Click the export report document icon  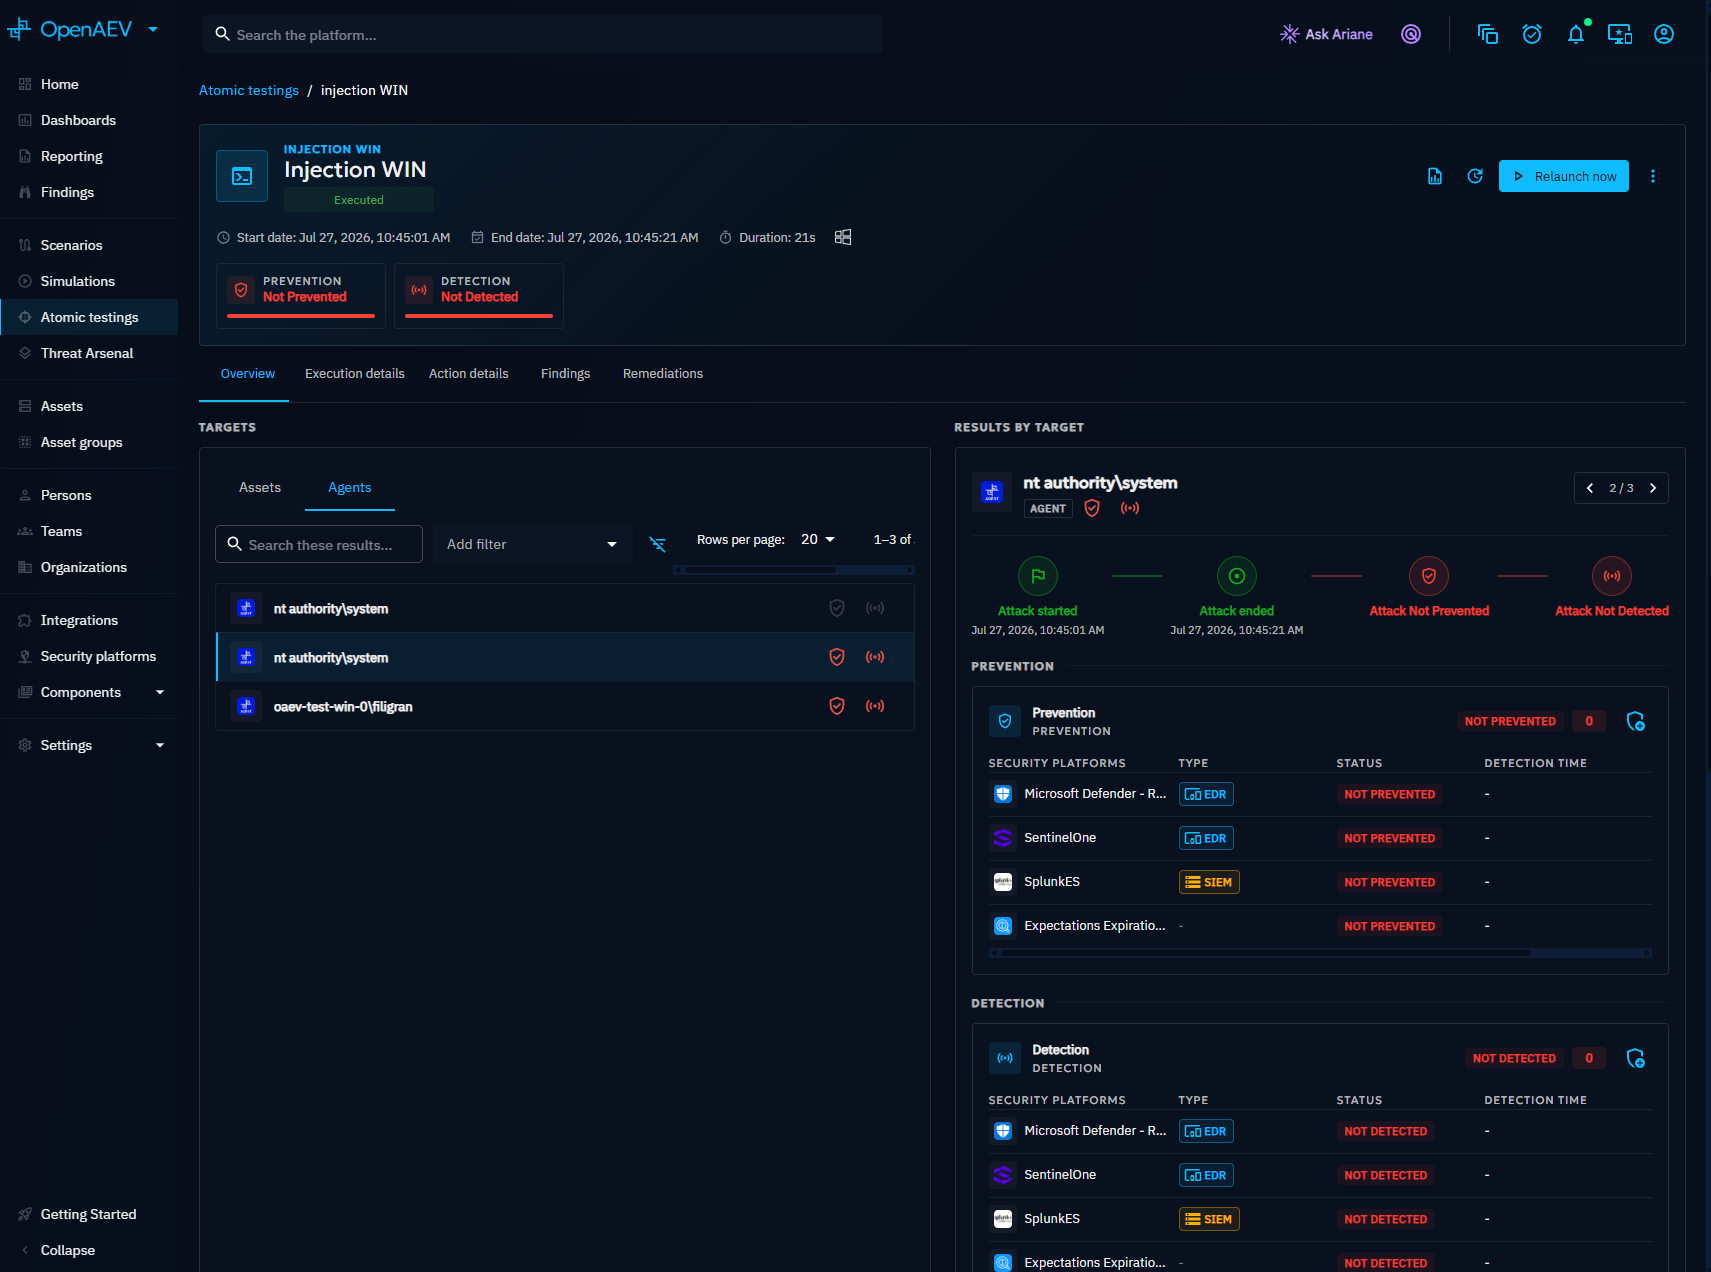click(1435, 176)
